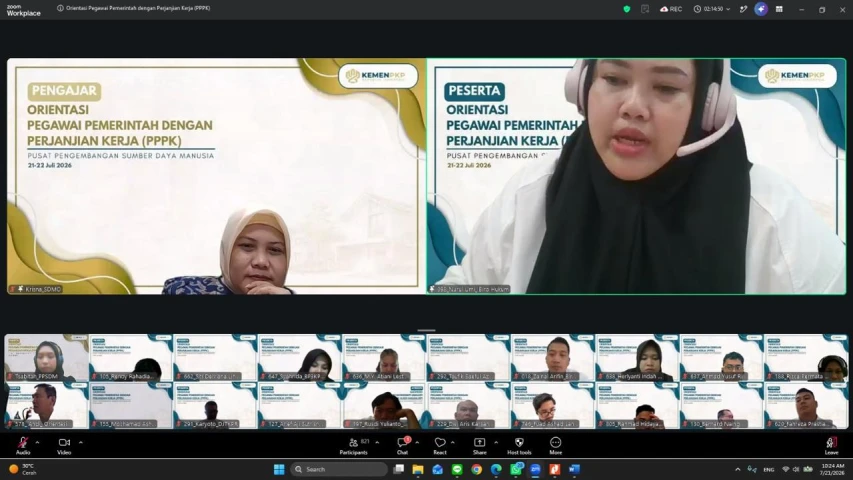Viewport: 853px width, 480px height.
Task: Click the REC cloud recording indicator
Action: 671,9
